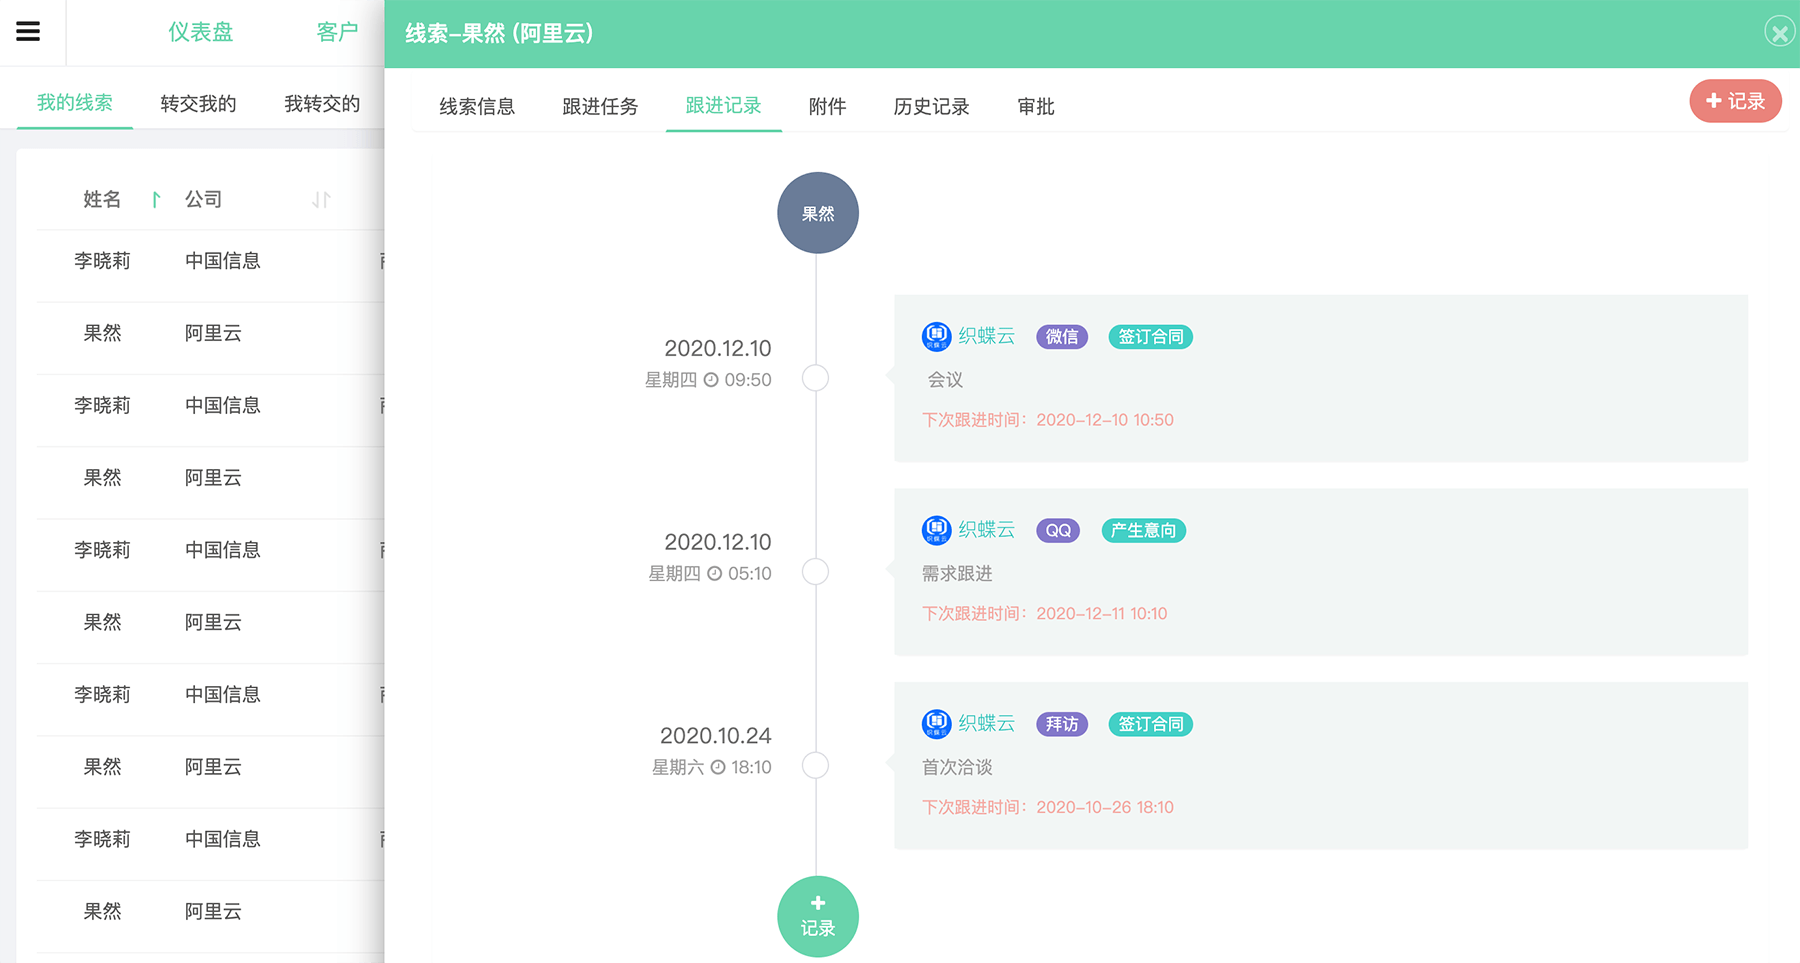Click the 产生意向 tag
The width and height of the screenshot is (1800, 963).
click(x=1143, y=530)
